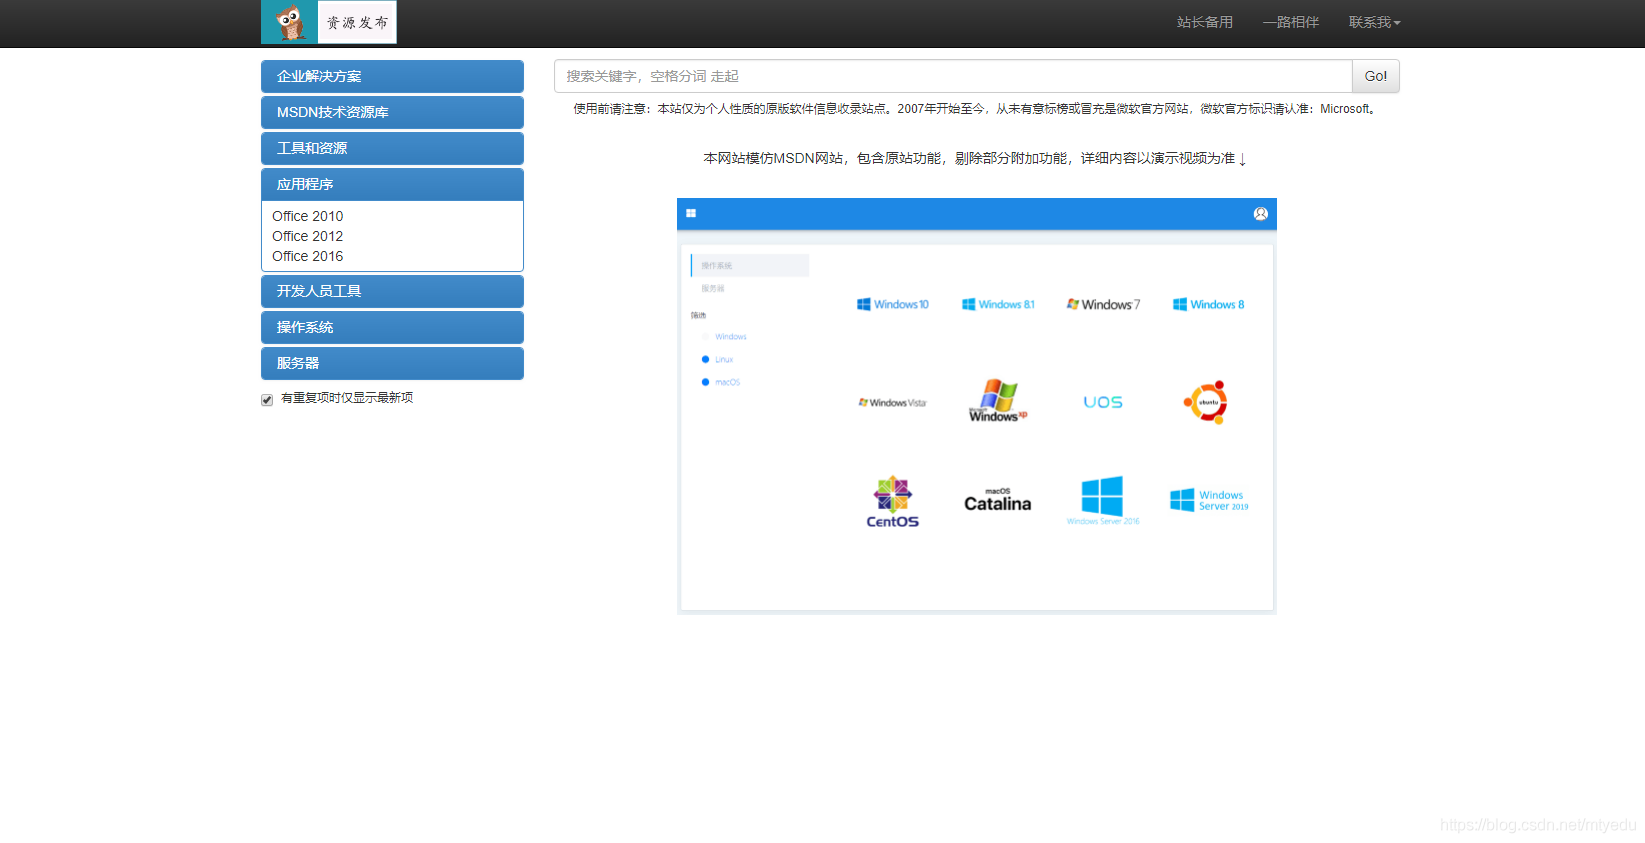Select the UOS logo

1103,402
